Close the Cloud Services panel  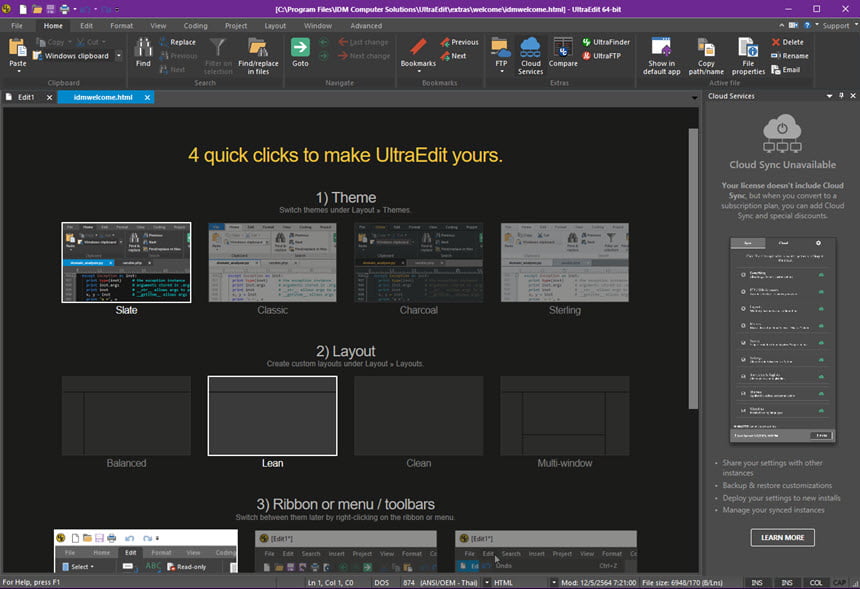pos(853,96)
